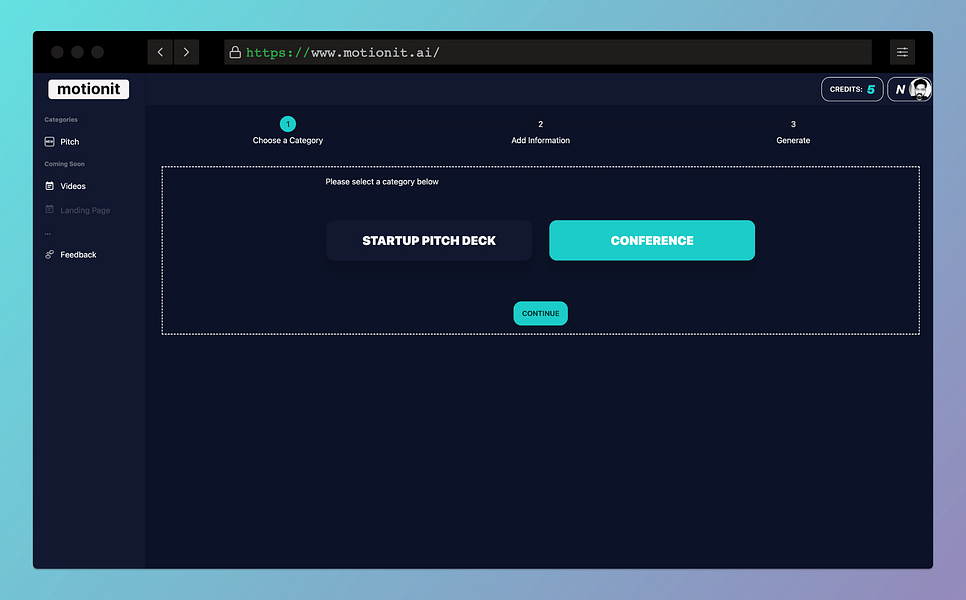The width and height of the screenshot is (966, 600).
Task: Open the browser settings sliders icon
Action: click(x=902, y=52)
